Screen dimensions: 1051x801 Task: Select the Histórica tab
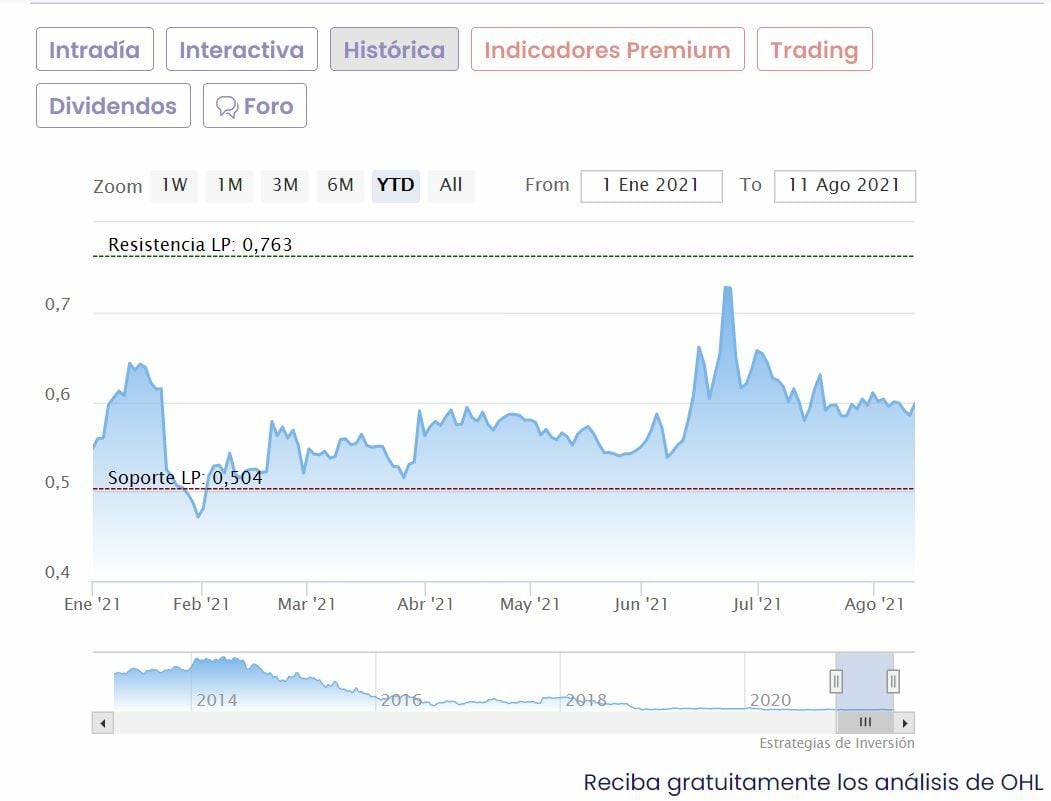click(x=394, y=50)
